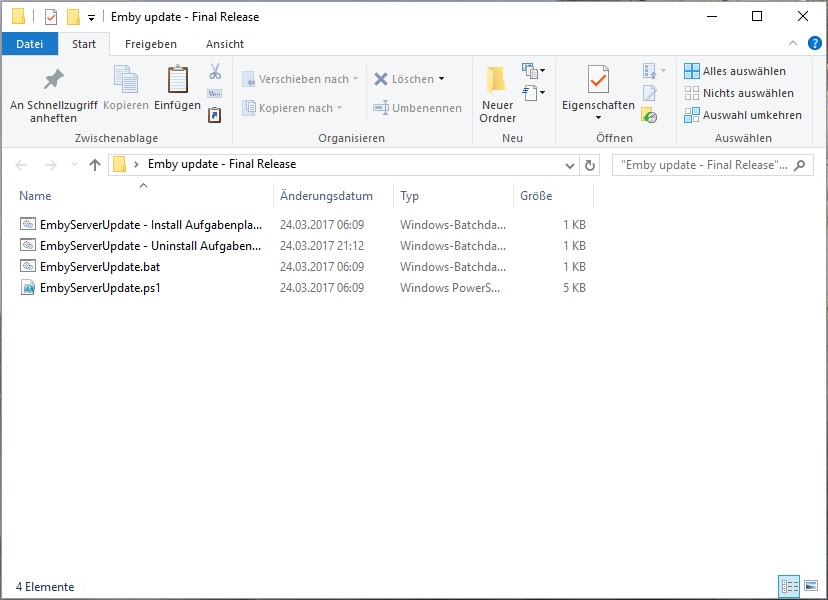Click the copy path icon

[x=214, y=93]
